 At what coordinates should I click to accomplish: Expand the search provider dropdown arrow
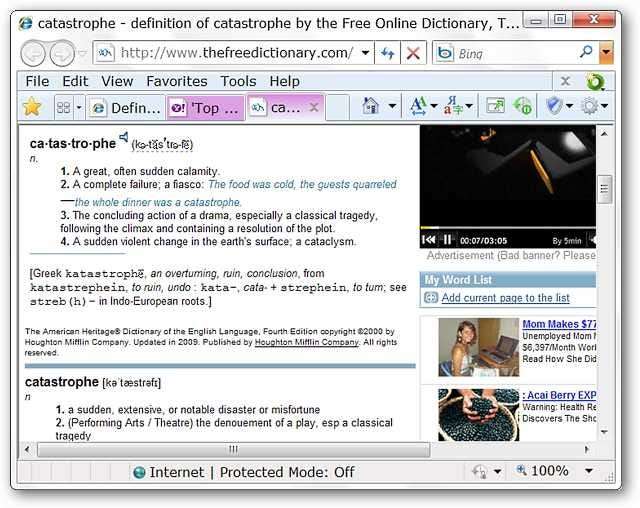click(x=606, y=53)
